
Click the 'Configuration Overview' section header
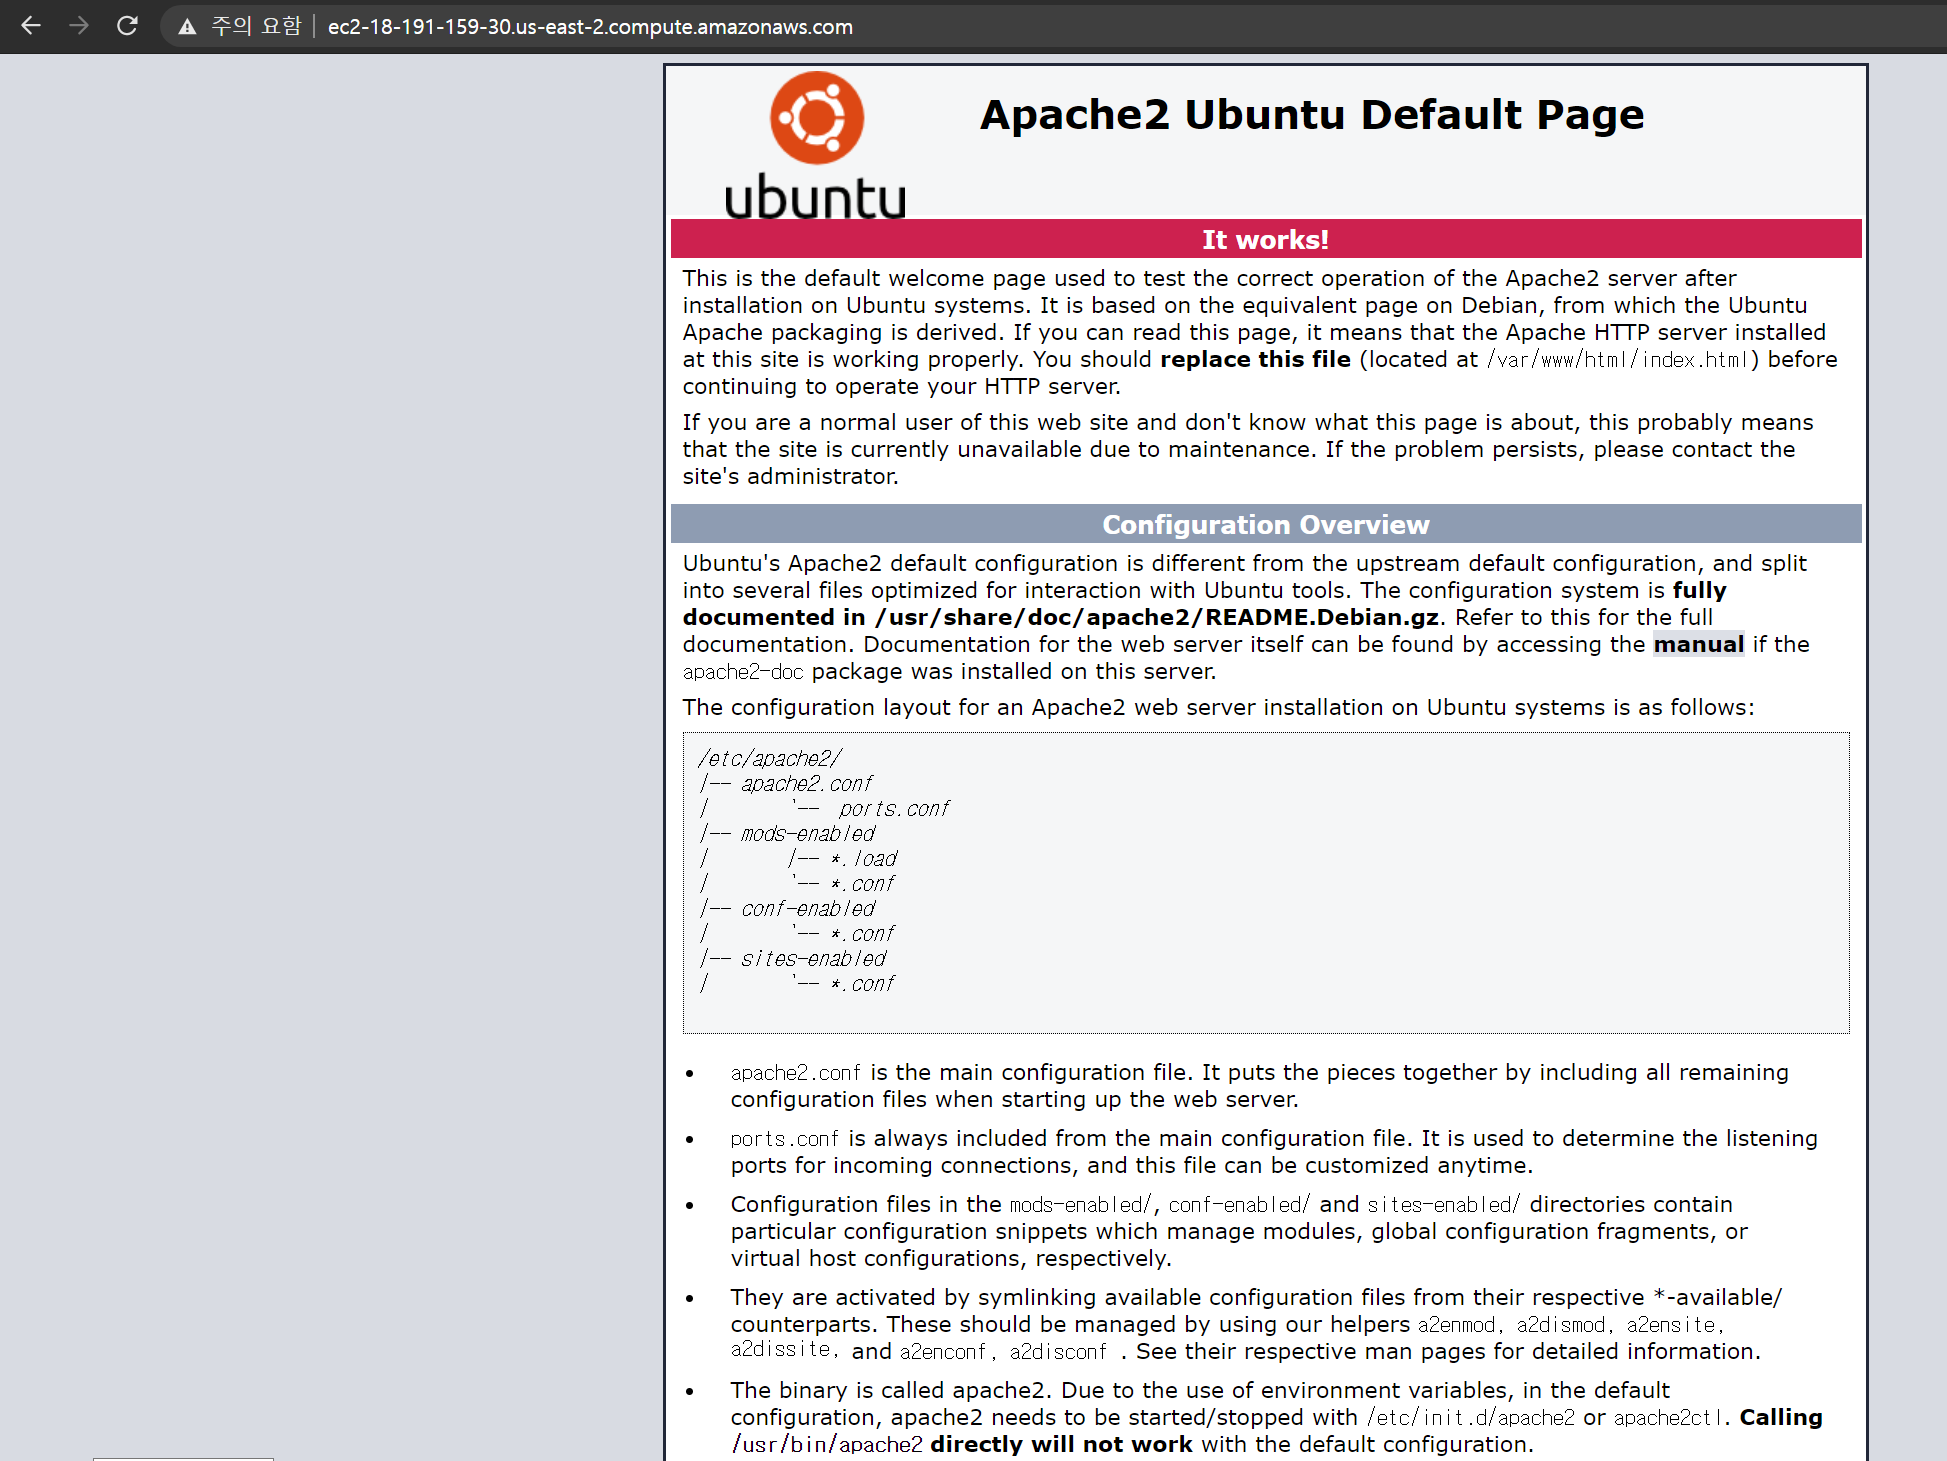tap(1266, 524)
